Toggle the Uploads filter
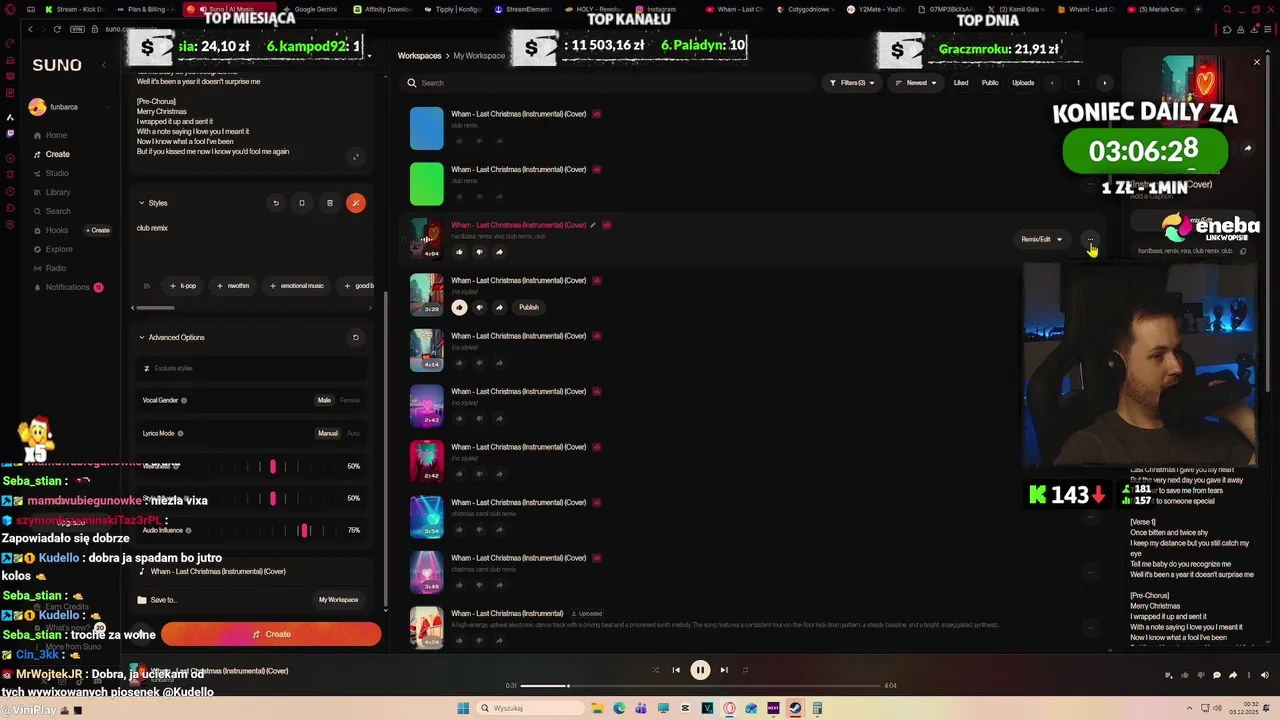This screenshot has height=720, width=1280. [1023, 83]
